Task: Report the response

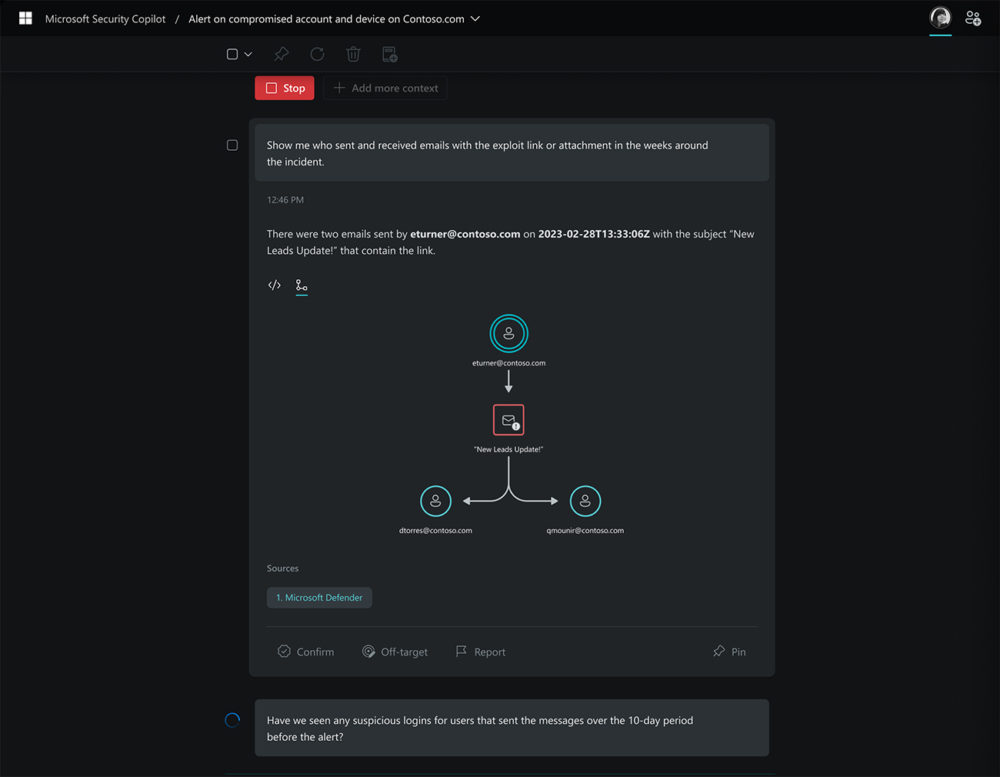Action: [480, 651]
